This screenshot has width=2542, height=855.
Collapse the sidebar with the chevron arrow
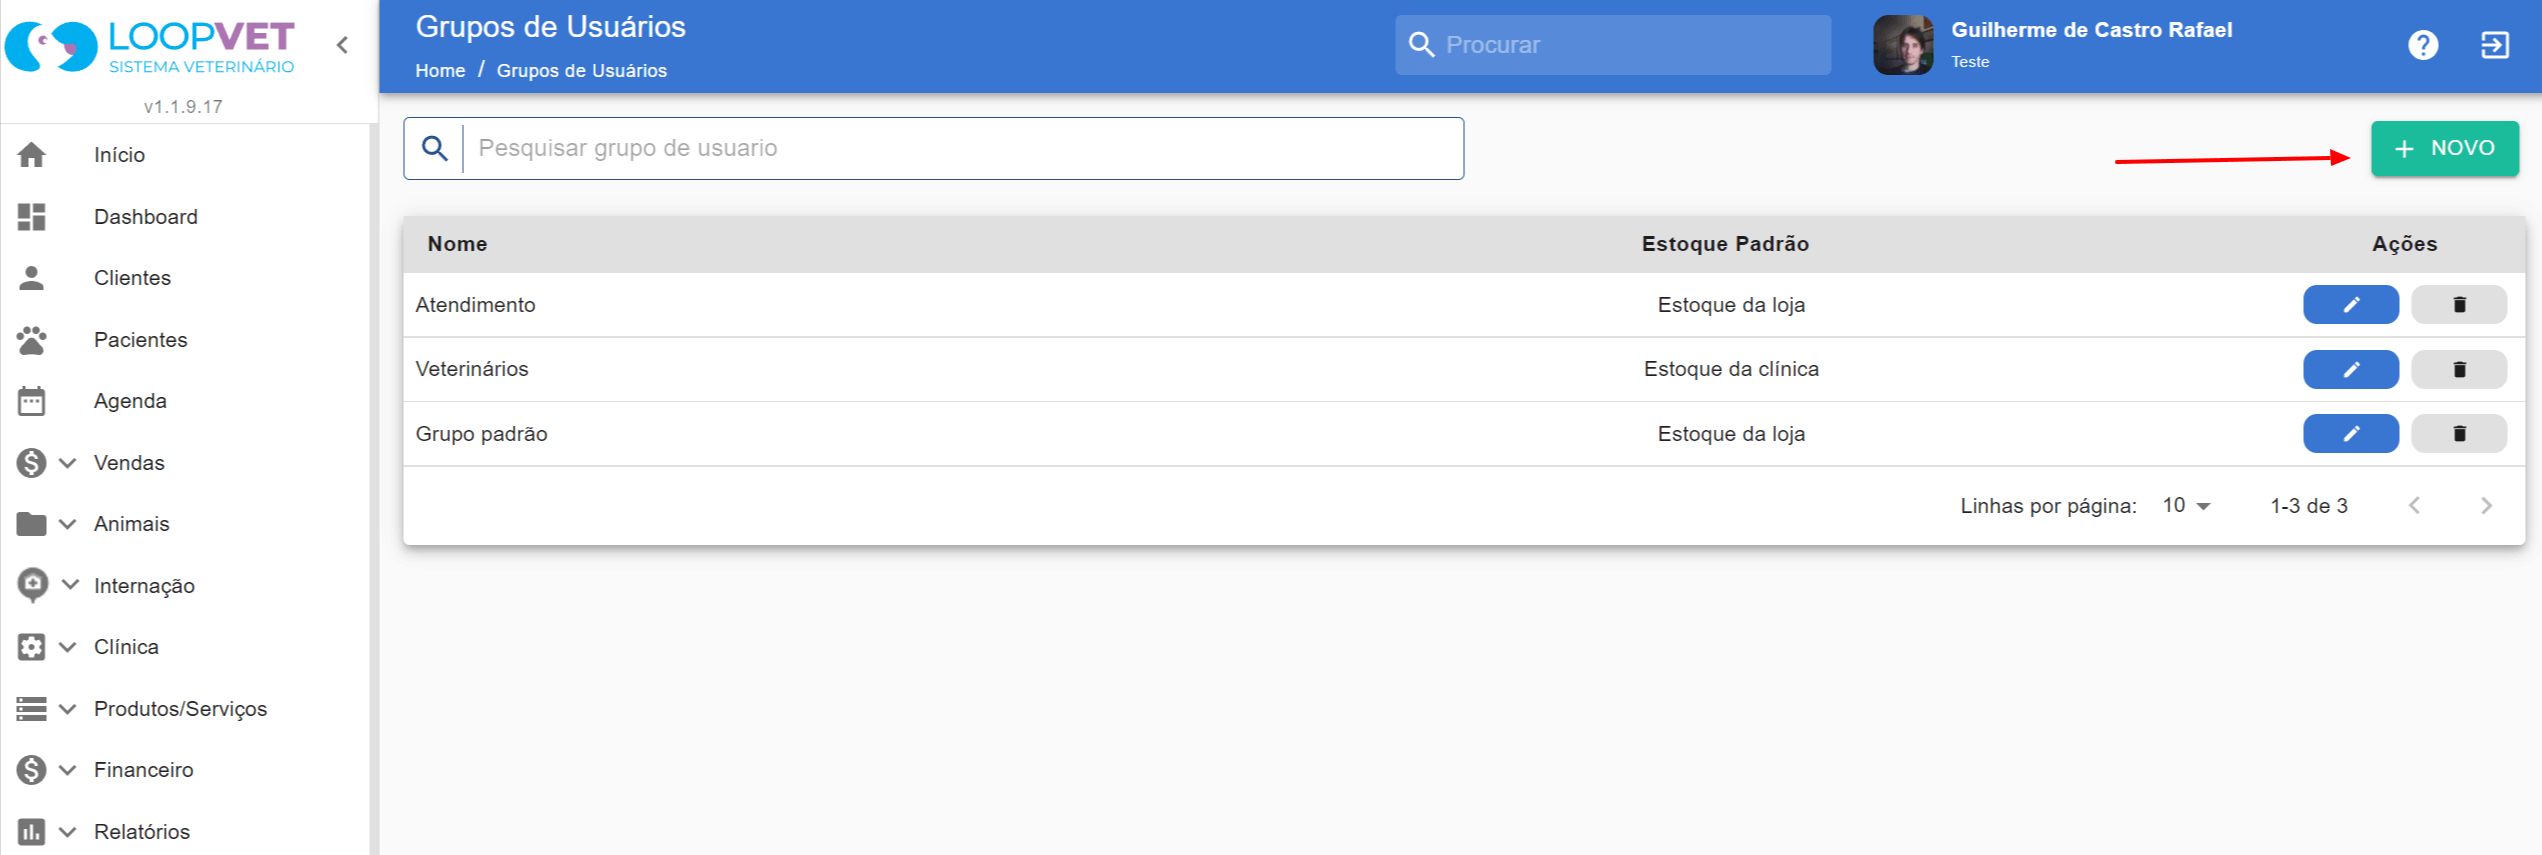coord(342,45)
